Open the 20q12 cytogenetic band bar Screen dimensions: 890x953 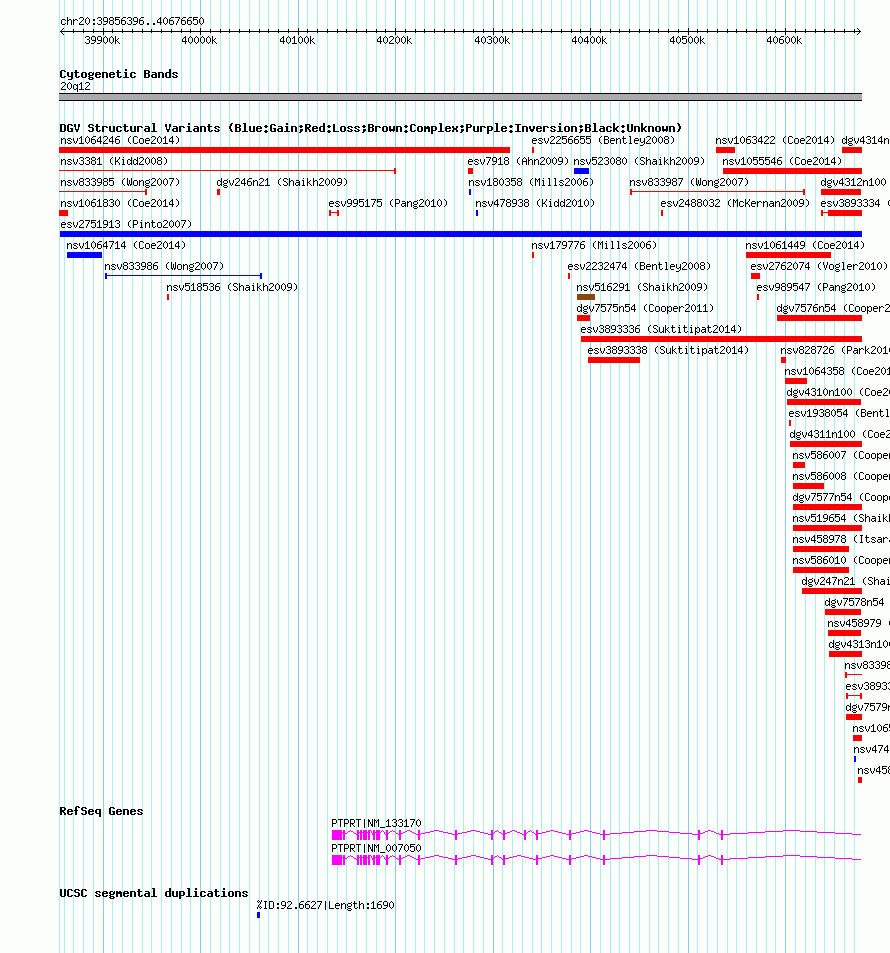[x=460, y=97]
